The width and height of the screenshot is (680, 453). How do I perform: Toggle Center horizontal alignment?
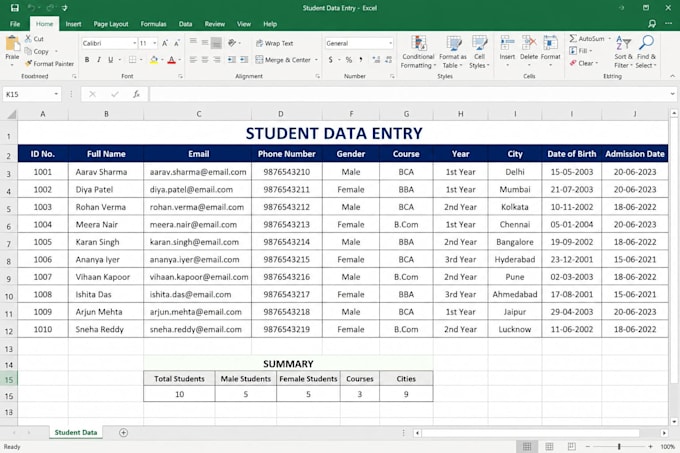click(x=205, y=59)
